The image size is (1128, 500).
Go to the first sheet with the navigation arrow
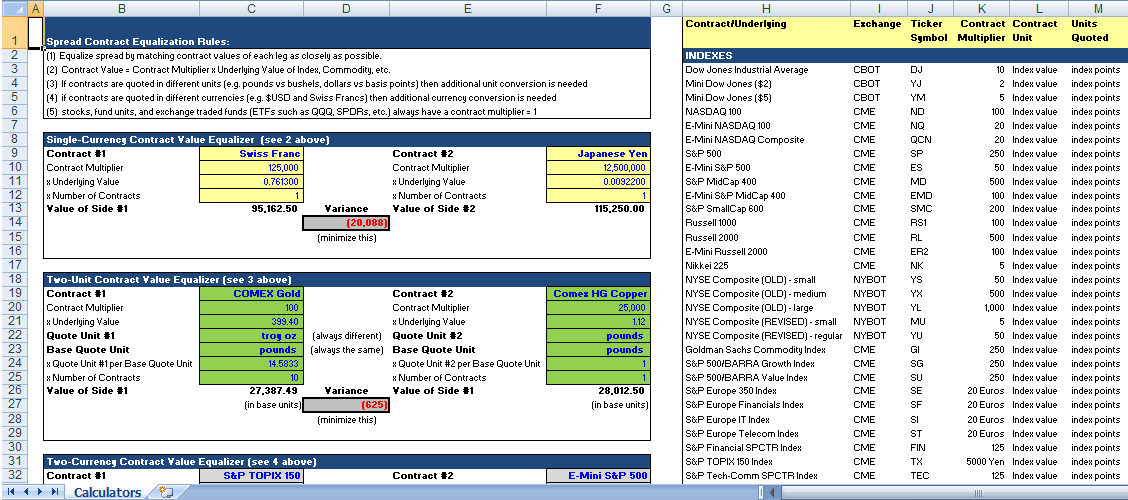coord(11,492)
